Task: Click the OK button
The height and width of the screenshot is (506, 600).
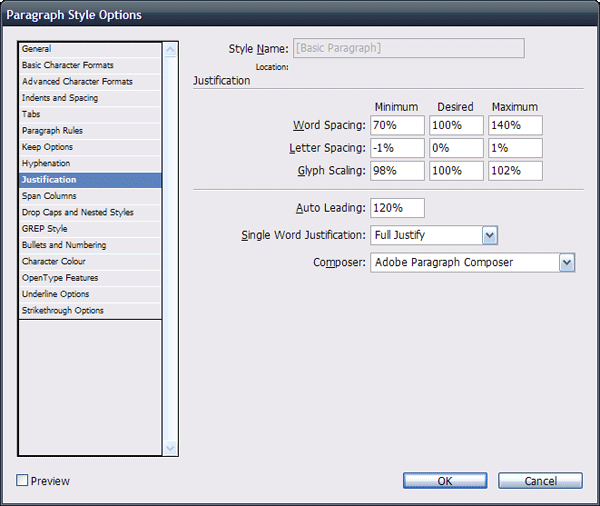Action: (445, 481)
